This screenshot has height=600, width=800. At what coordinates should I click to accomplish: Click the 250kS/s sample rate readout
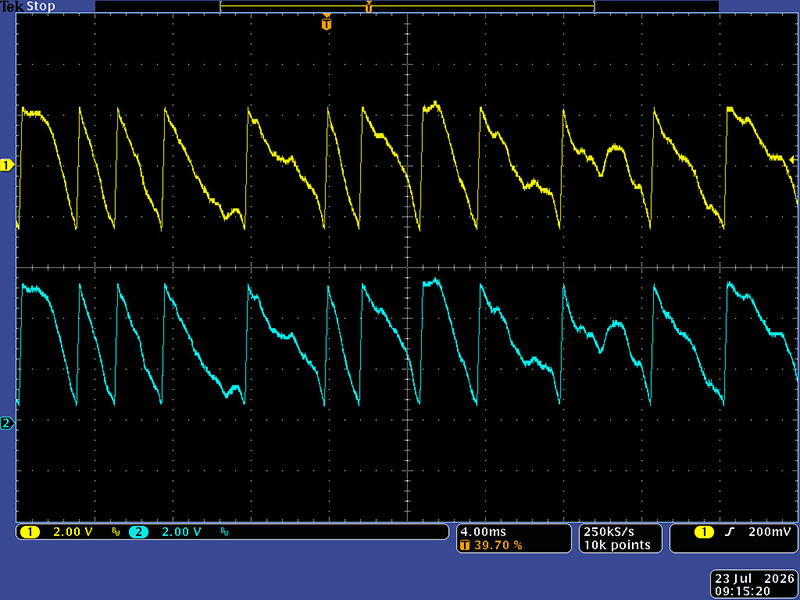click(x=609, y=532)
